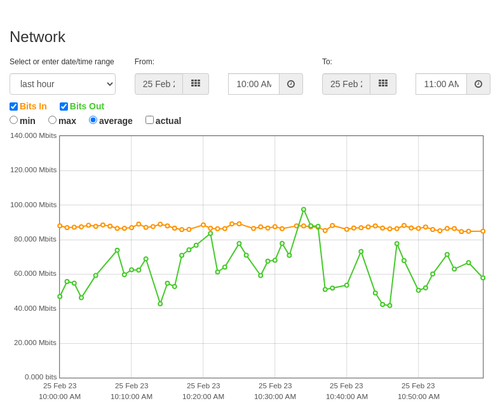Click the 100.000 Mbits axis label
This screenshot has height=403, width=500.
click(33, 205)
